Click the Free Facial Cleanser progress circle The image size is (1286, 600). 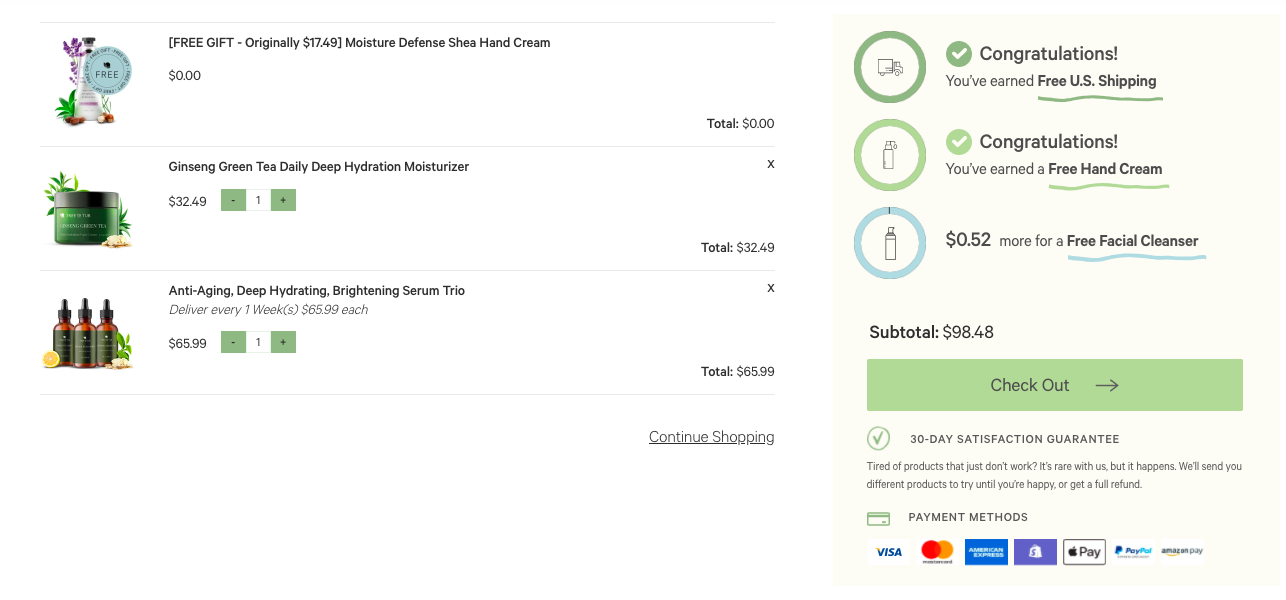[x=890, y=243]
